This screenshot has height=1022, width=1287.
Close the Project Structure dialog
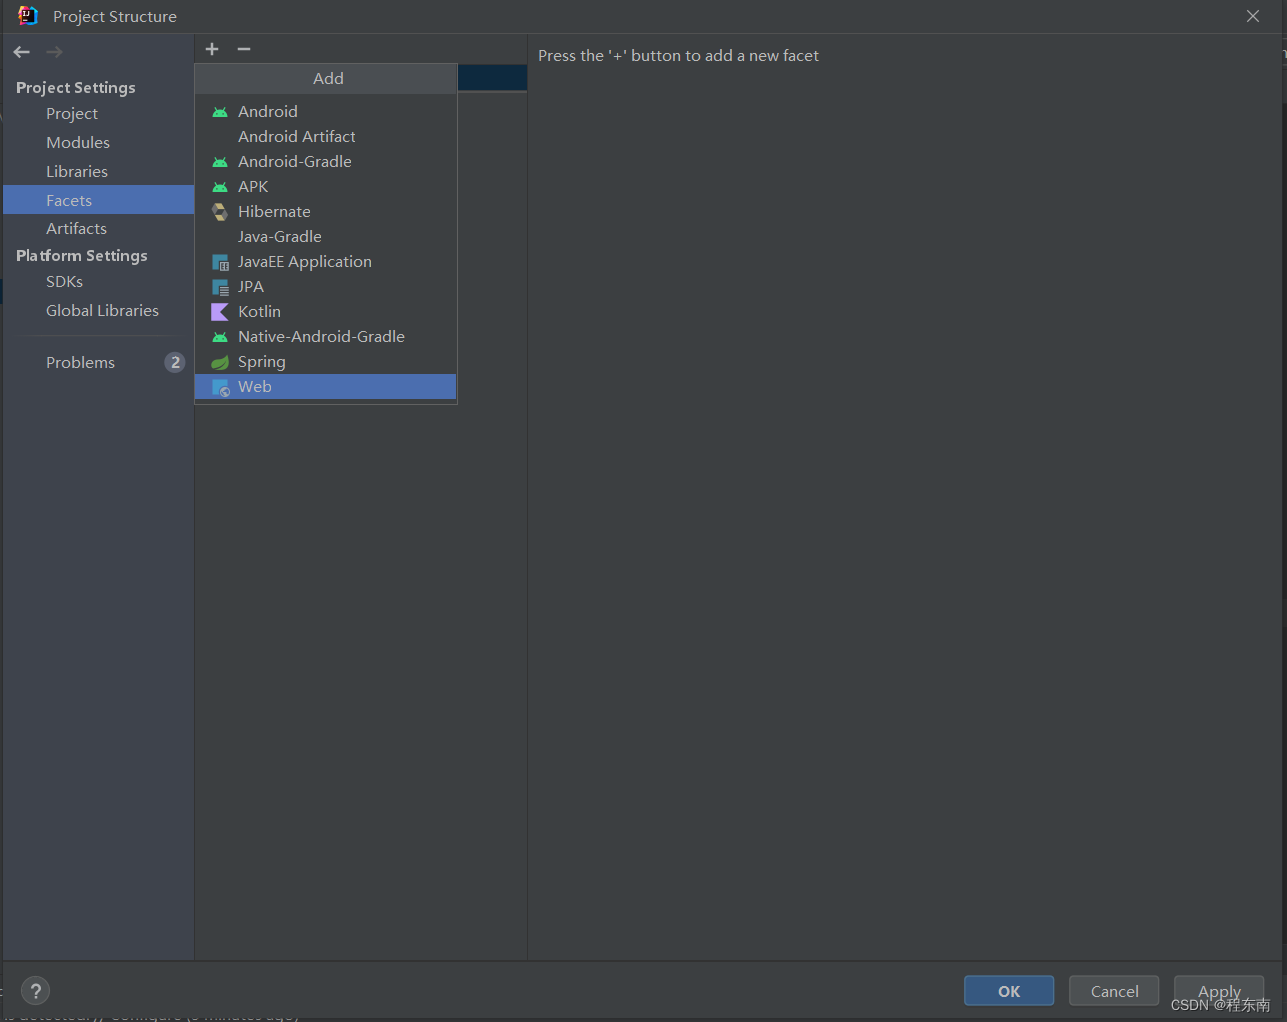[x=1253, y=16]
